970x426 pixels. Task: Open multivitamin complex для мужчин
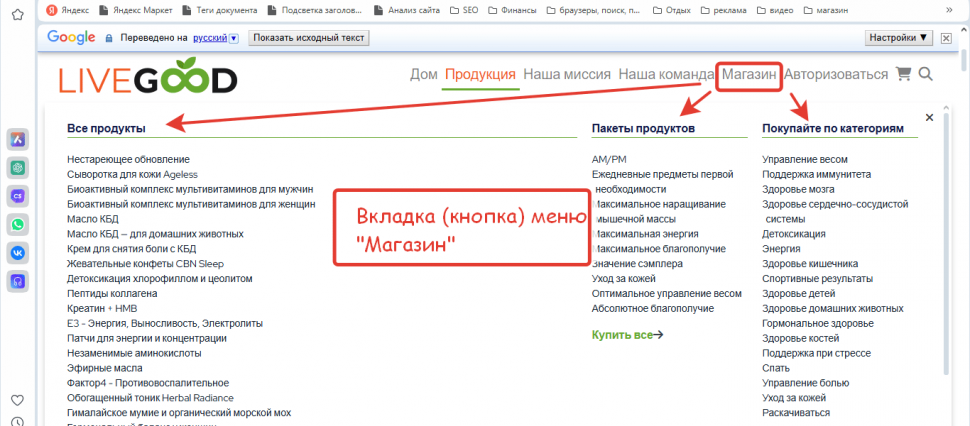(x=190, y=189)
